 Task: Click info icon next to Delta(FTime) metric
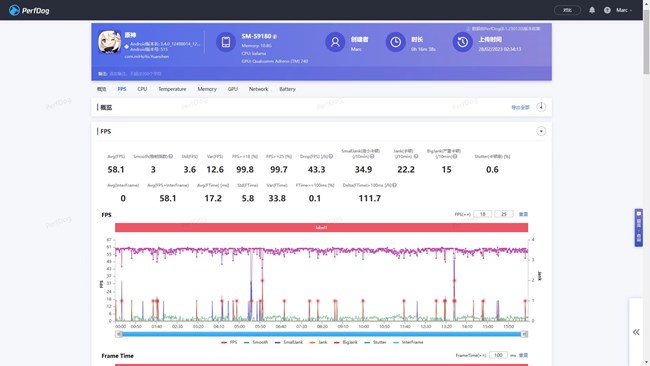(x=395, y=185)
